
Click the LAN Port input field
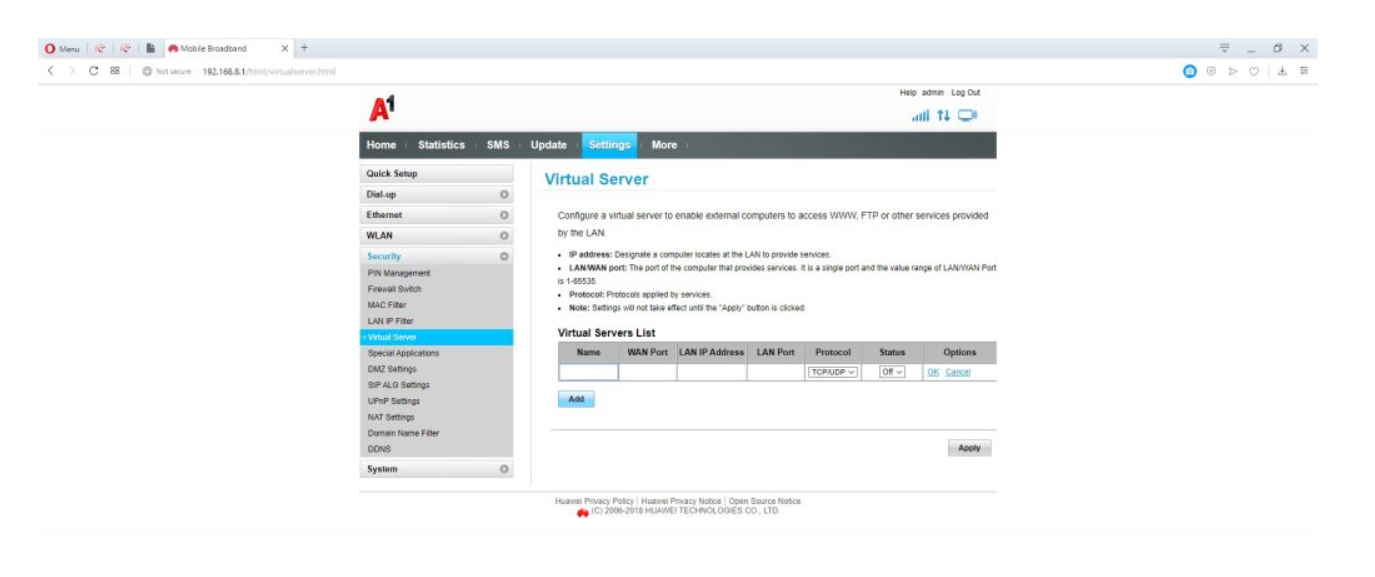point(775,372)
